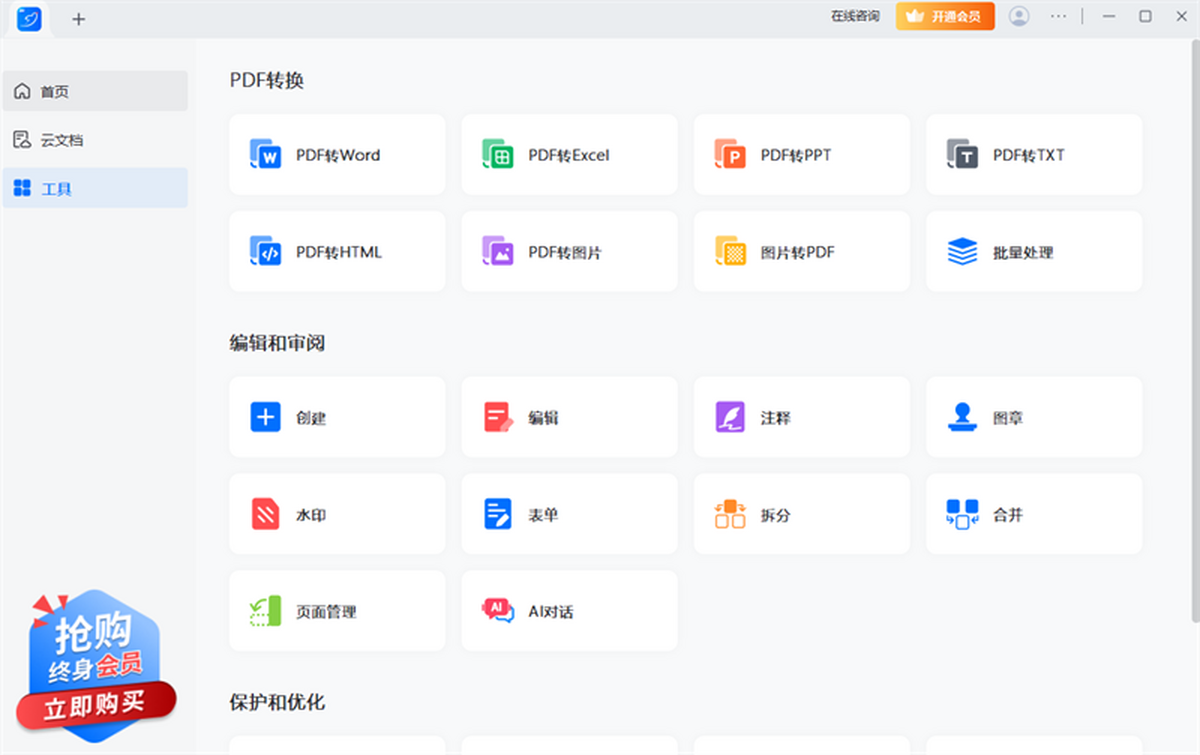Screen dimensions: 1200x755
Task: Open the 合并 merge tool
Action: tap(1033, 514)
